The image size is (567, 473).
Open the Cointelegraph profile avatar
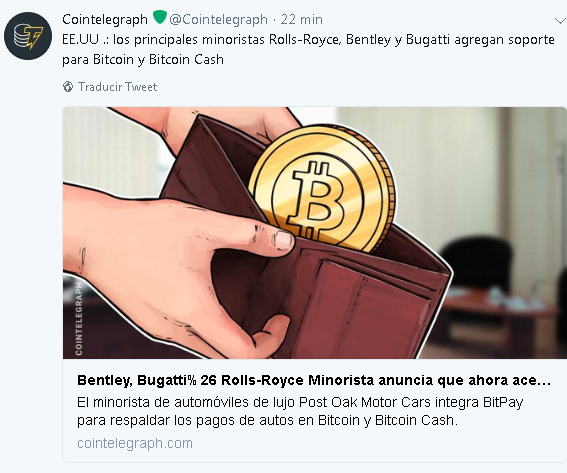click(28, 36)
